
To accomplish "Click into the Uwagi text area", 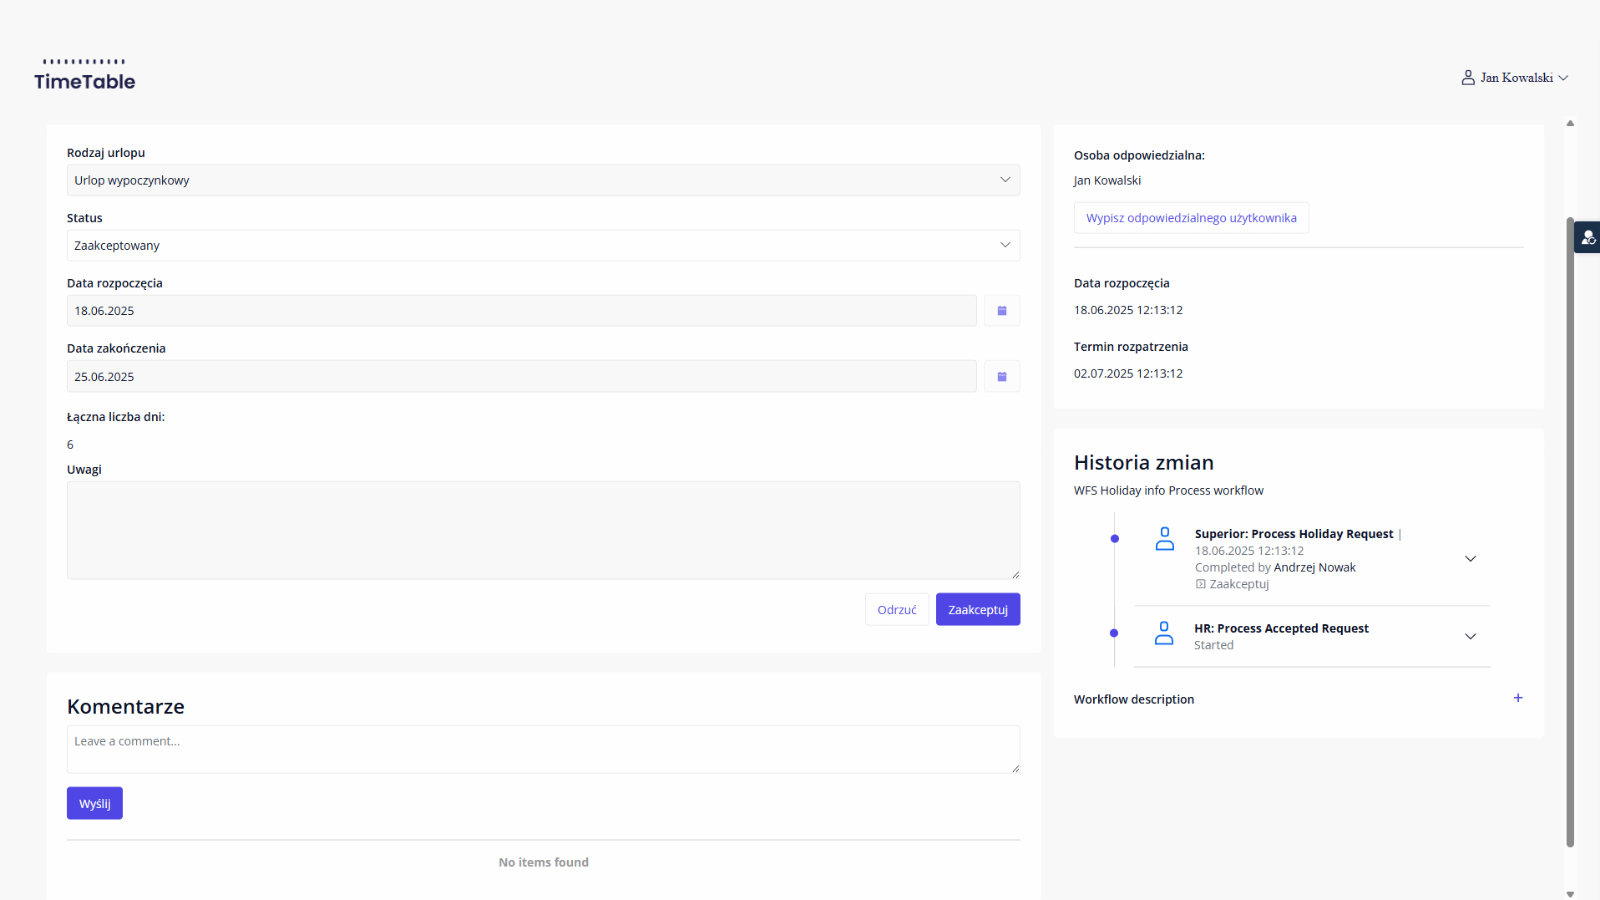I will (543, 530).
